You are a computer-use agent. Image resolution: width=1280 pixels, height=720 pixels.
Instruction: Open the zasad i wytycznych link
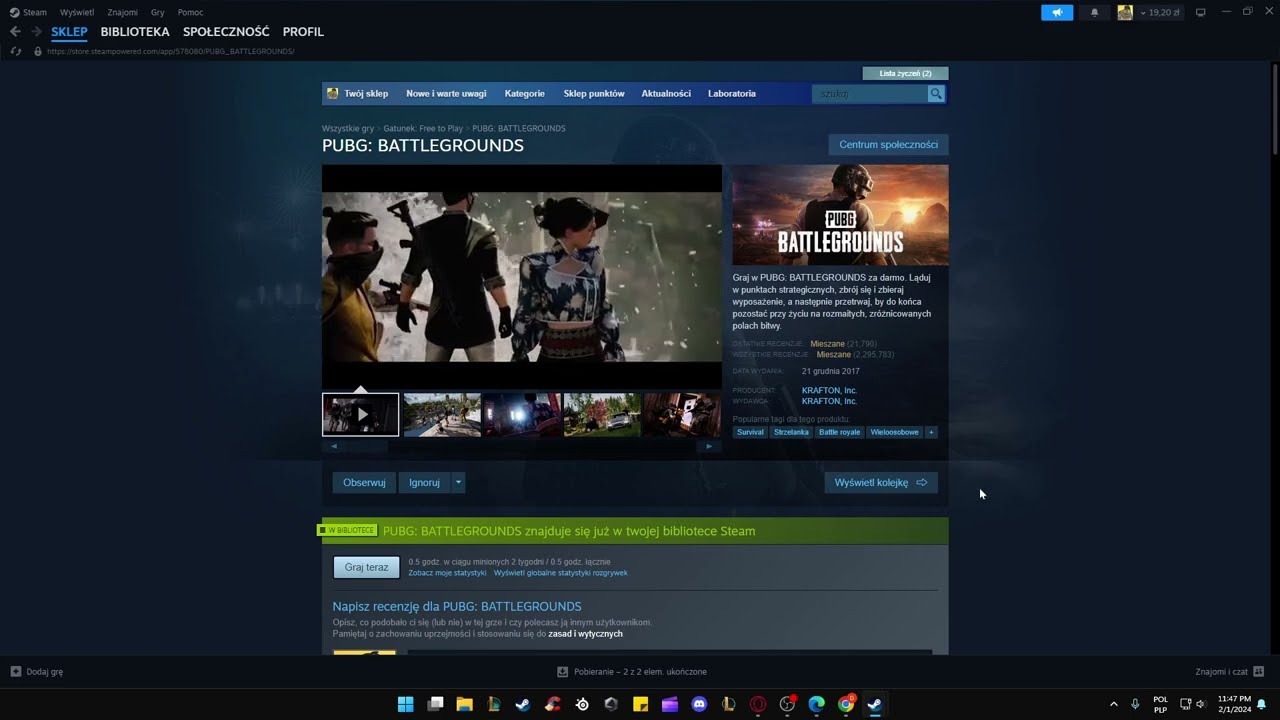[x=585, y=634]
